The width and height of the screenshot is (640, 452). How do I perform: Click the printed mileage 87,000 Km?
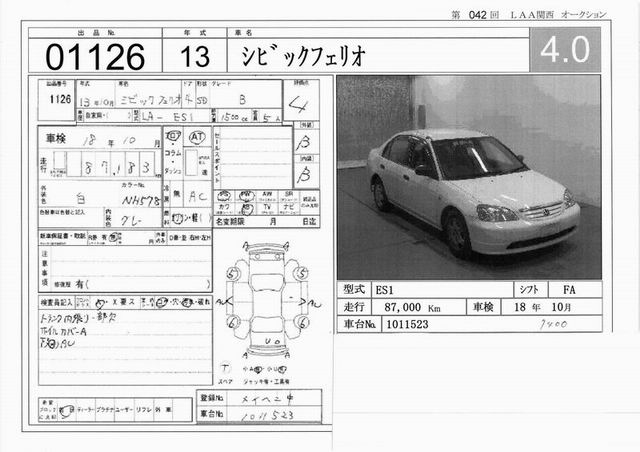412,307
